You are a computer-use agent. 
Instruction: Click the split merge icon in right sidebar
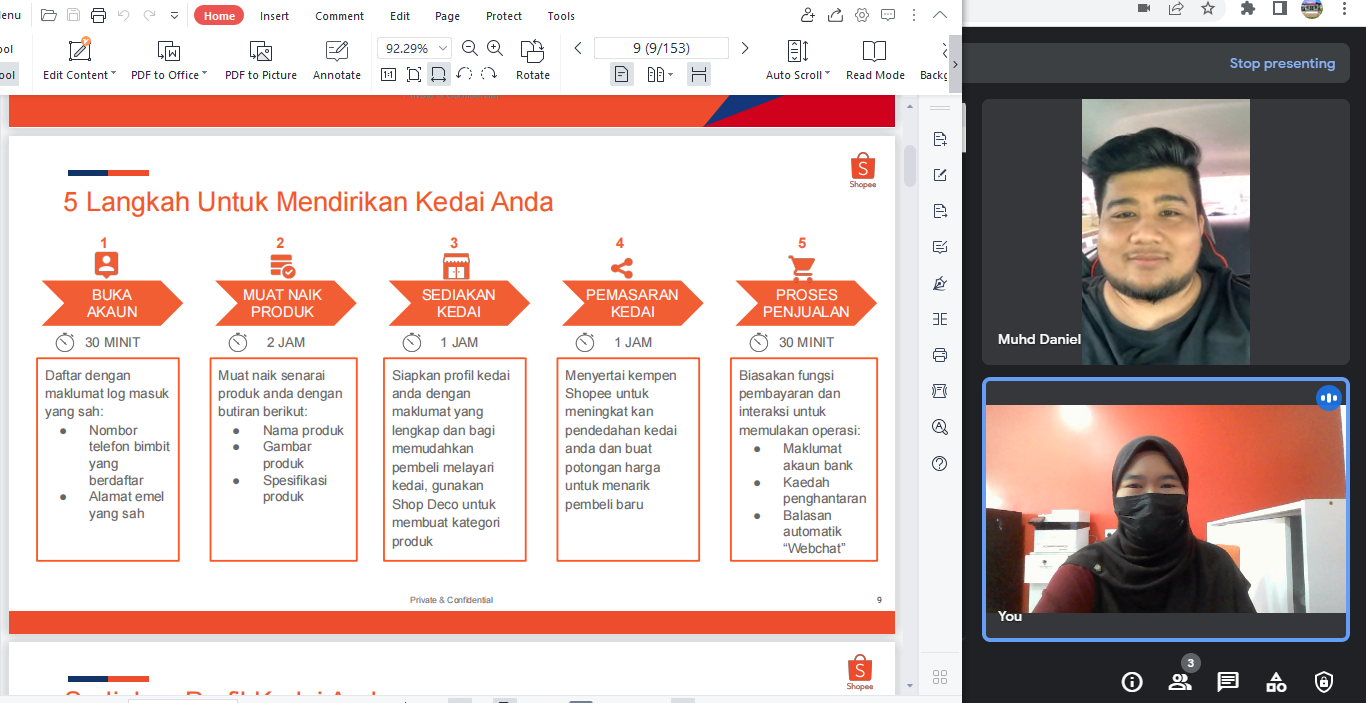click(x=939, y=319)
